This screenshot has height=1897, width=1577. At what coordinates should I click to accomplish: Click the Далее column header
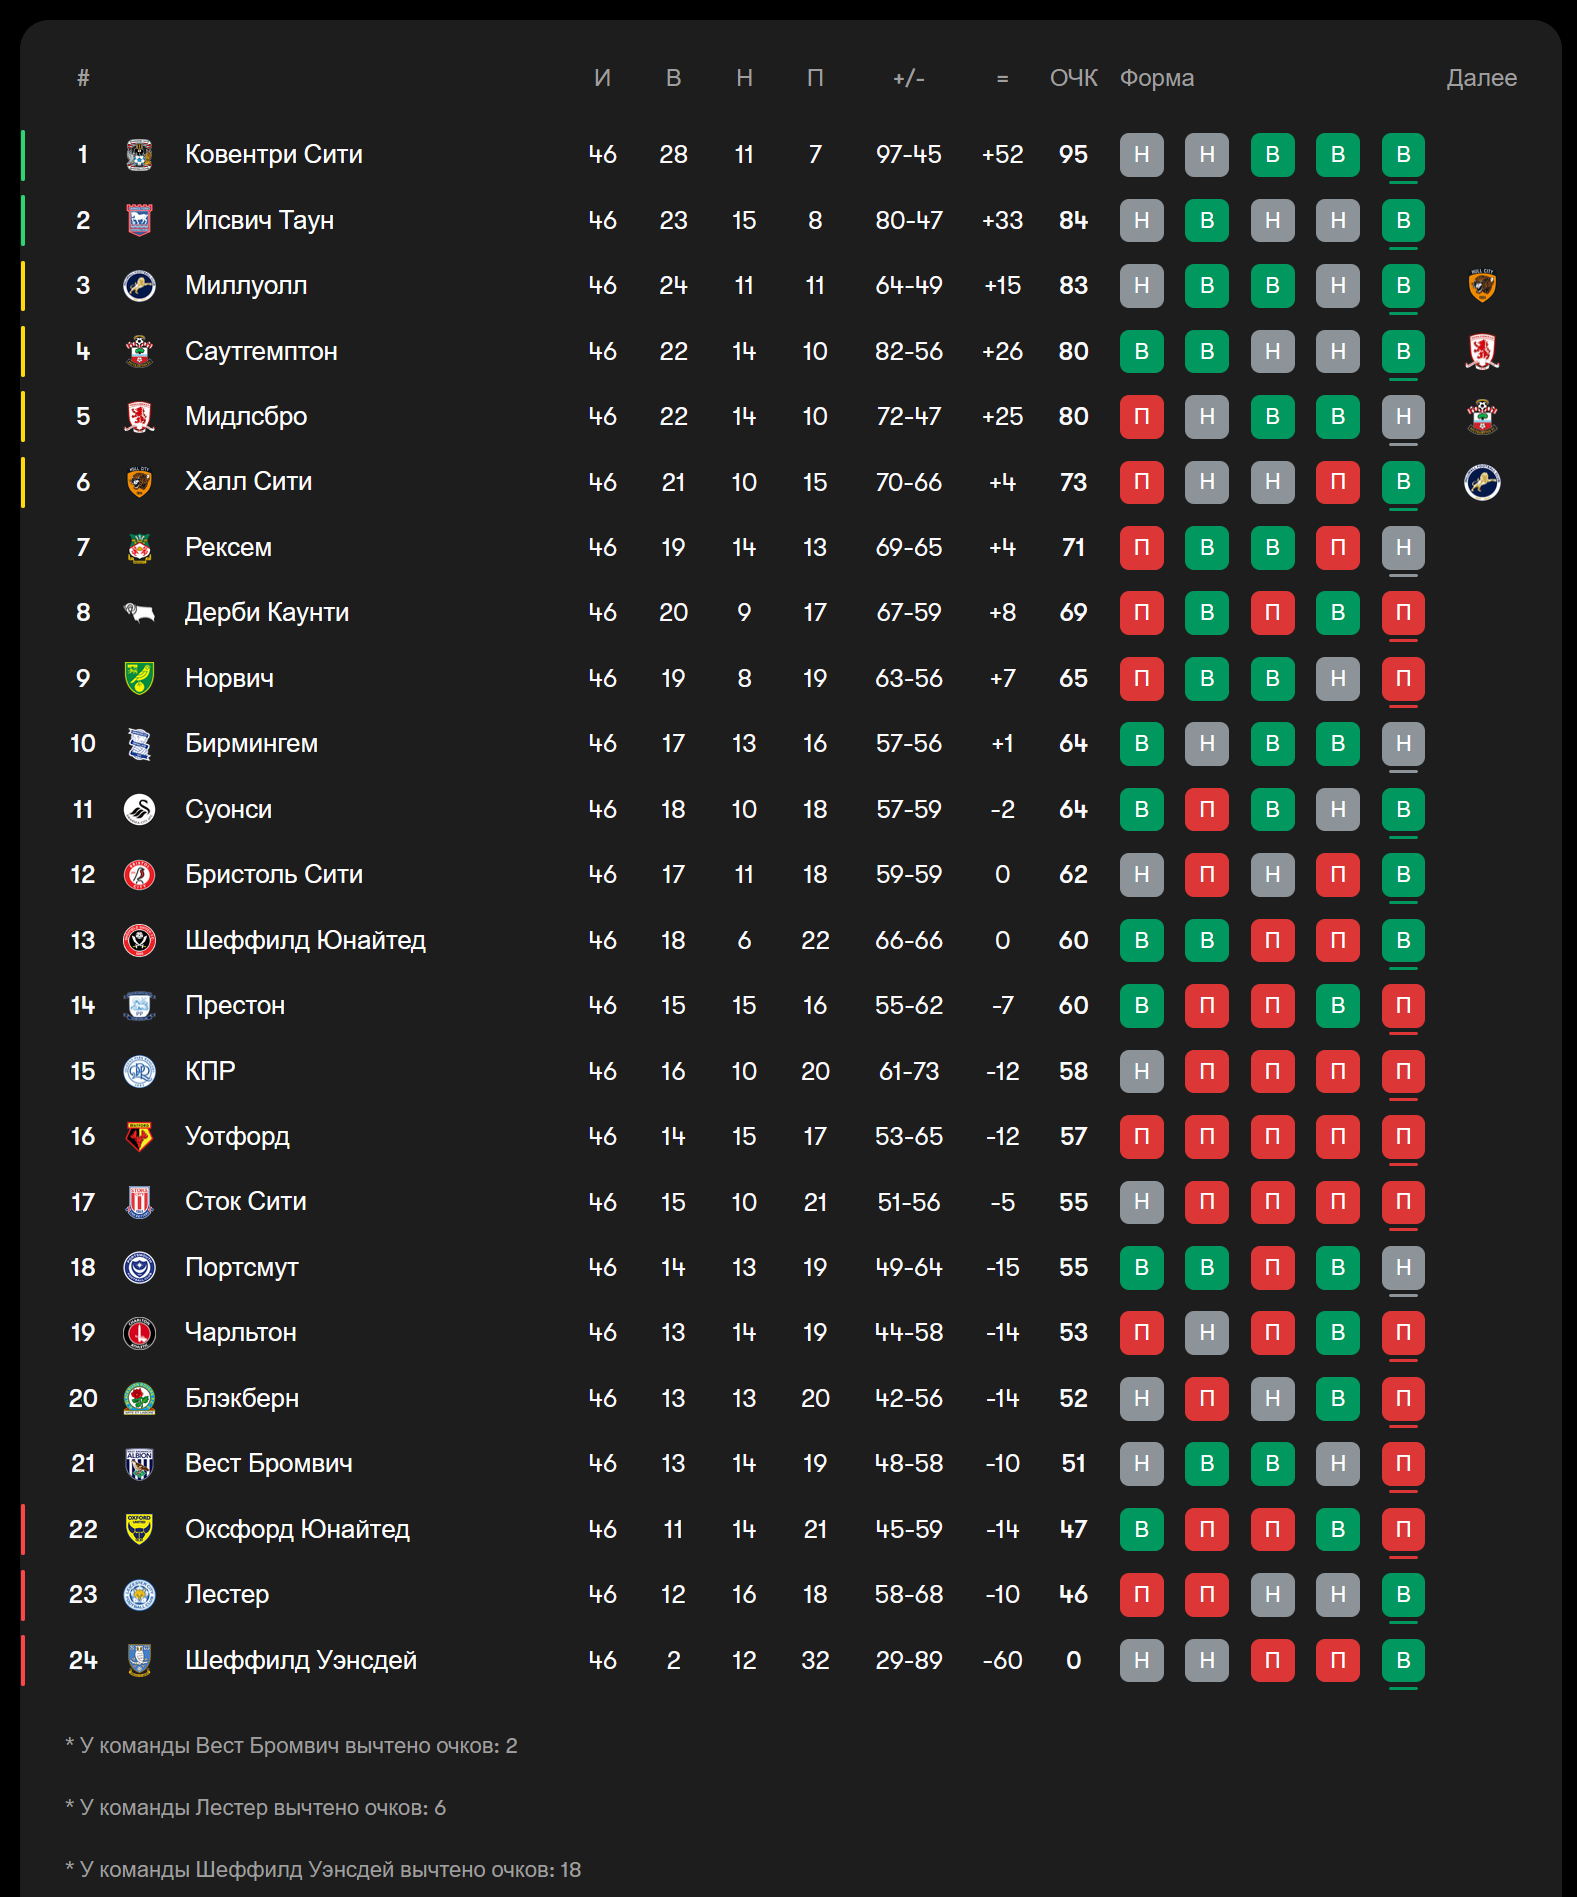[1481, 78]
